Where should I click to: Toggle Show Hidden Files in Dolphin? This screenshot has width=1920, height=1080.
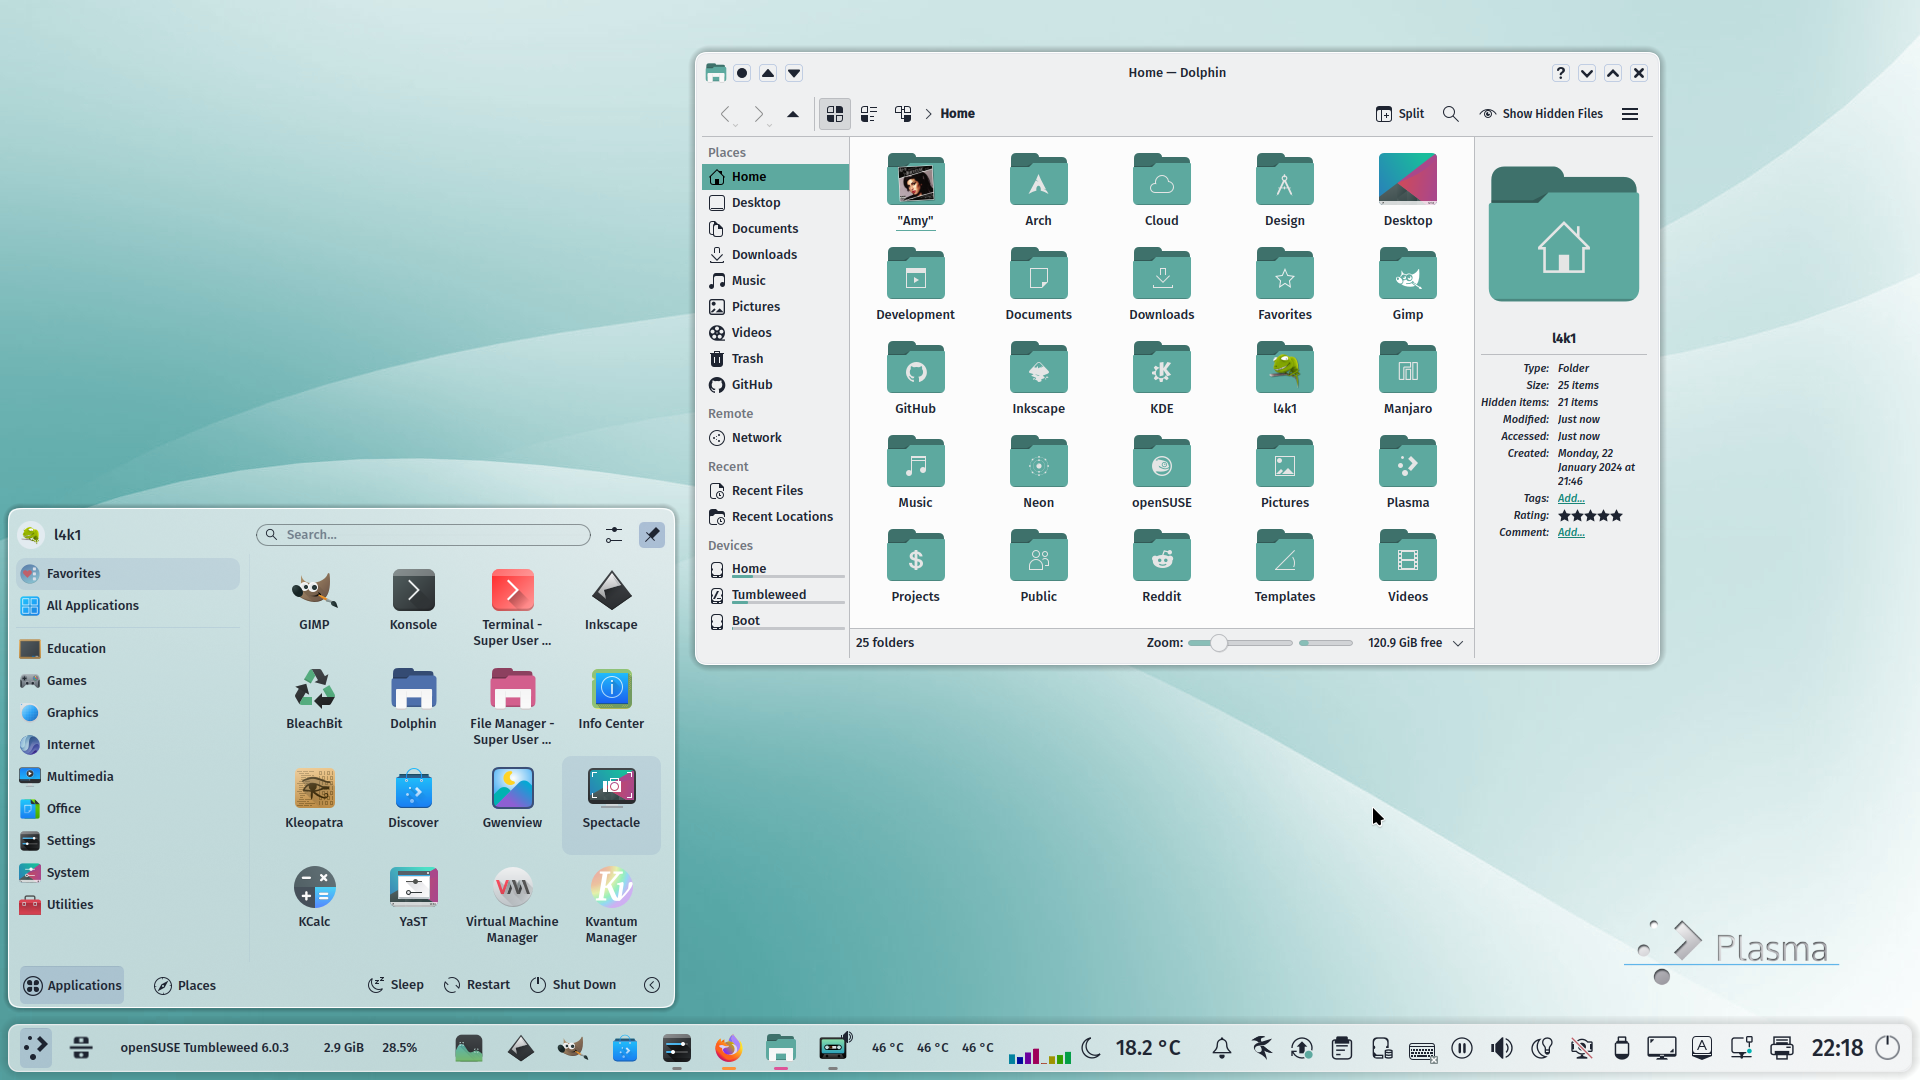point(1541,114)
